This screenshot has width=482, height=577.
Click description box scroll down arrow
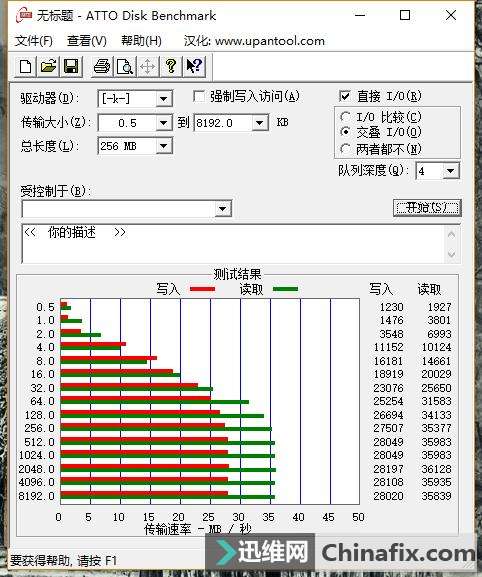click(452, 254)
